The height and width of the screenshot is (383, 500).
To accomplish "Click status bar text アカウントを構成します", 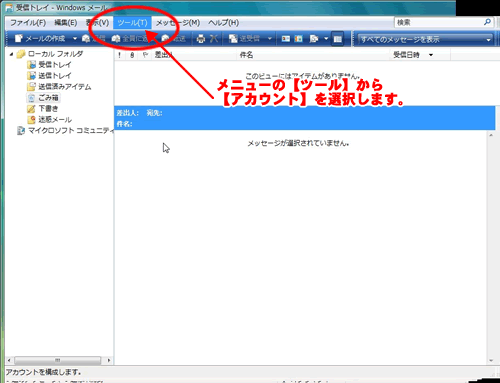I will coord(43,372).
